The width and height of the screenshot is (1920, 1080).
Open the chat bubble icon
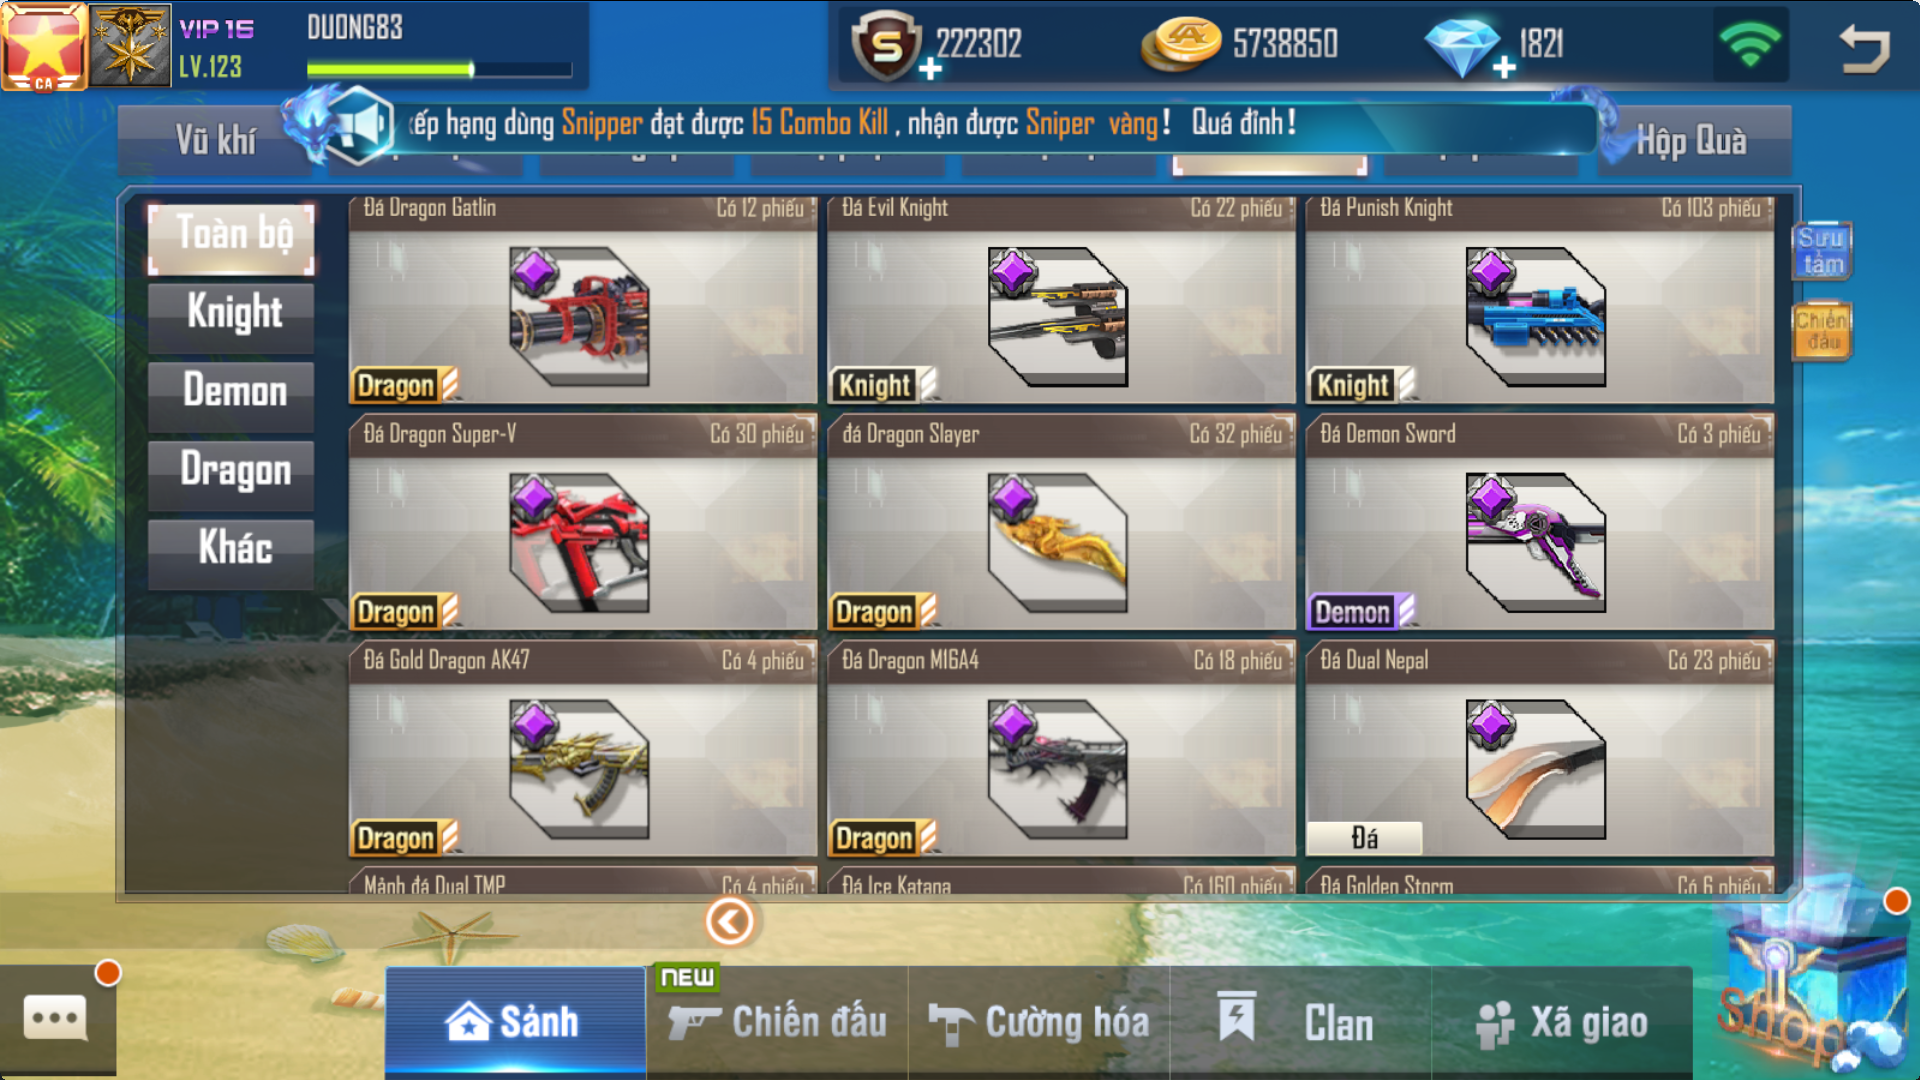click(55, 1019)
